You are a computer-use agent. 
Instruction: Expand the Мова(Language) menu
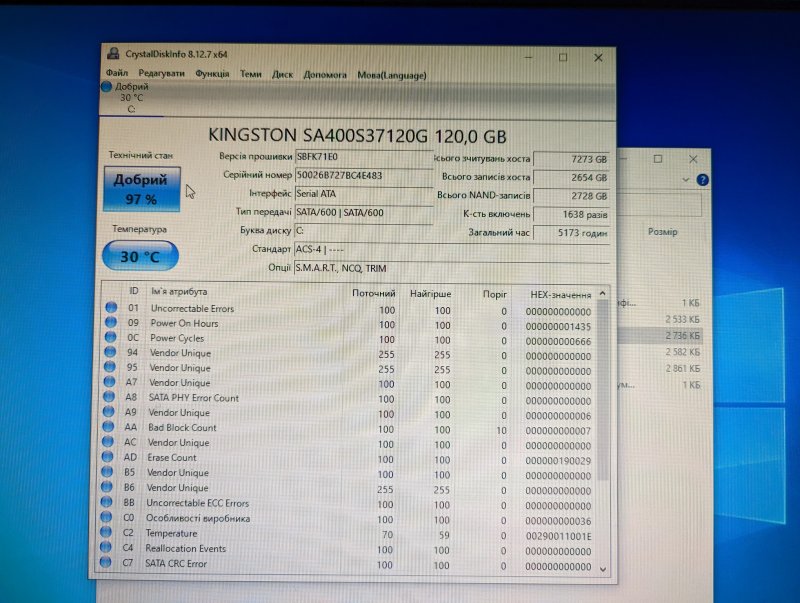pyautogui.click(x=391, y=75)
